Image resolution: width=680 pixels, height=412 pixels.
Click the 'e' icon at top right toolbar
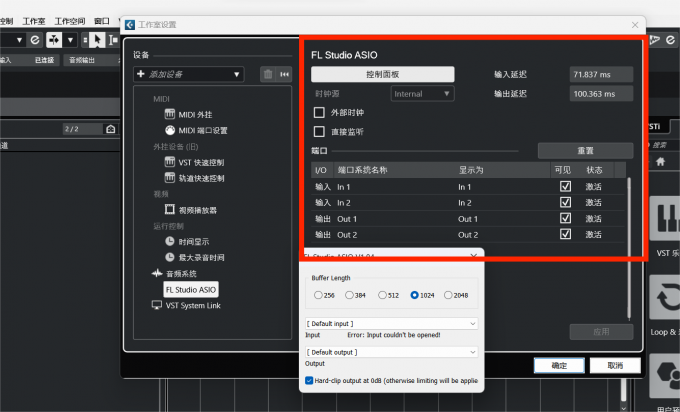pyautogui.click(x=670, y=40)
